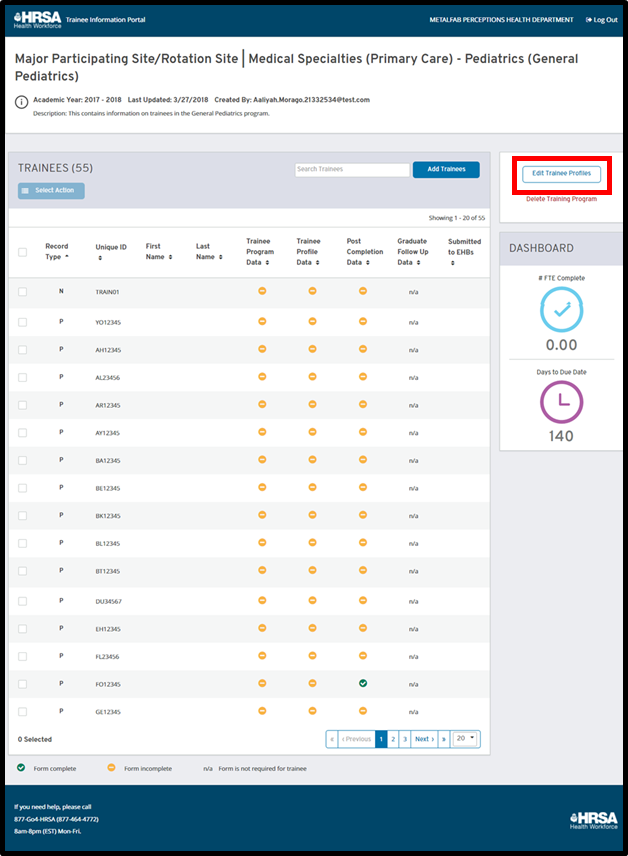Image resolution: width=628 pixels, height=856 pixels.
Task: Click Delete Training Program link
Action: pos(561,199)
